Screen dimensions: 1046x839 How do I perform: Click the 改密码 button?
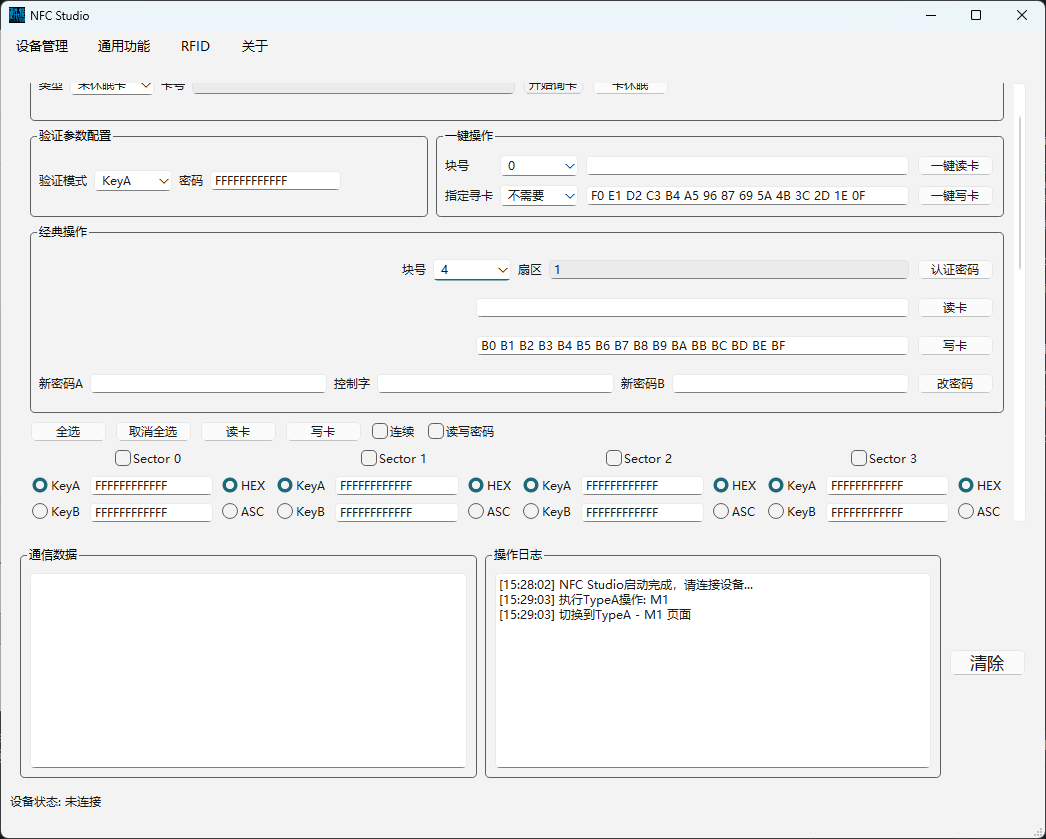[955, 384]
